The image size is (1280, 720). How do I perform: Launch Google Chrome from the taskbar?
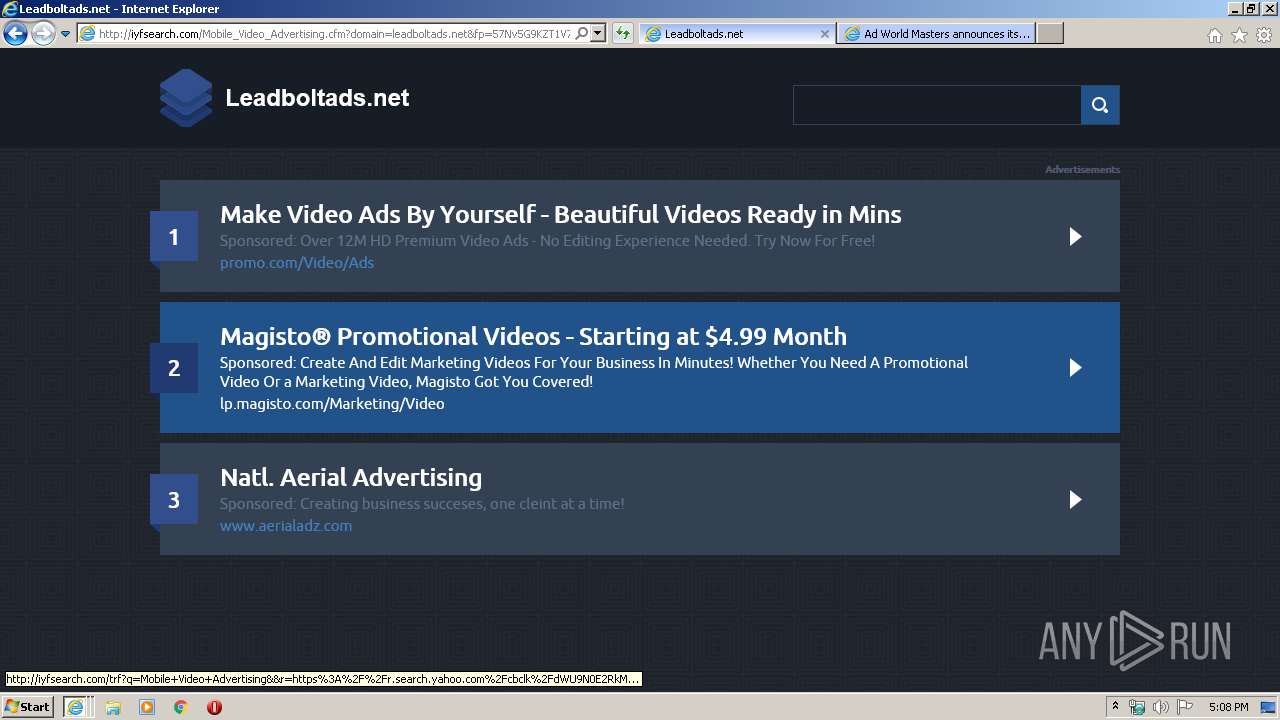coord(181,707)
